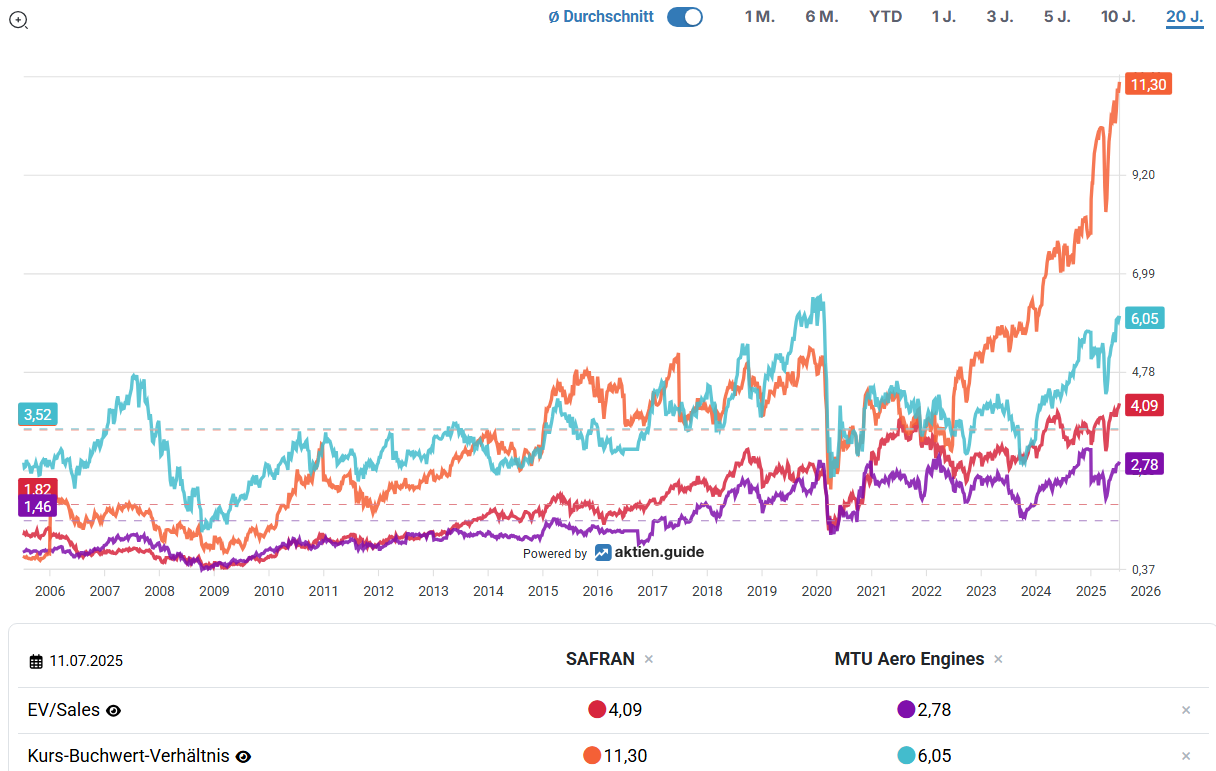Click the teal 3,52 average label
The height and width of the screenshot is (771, 1216).
[38, 415]
